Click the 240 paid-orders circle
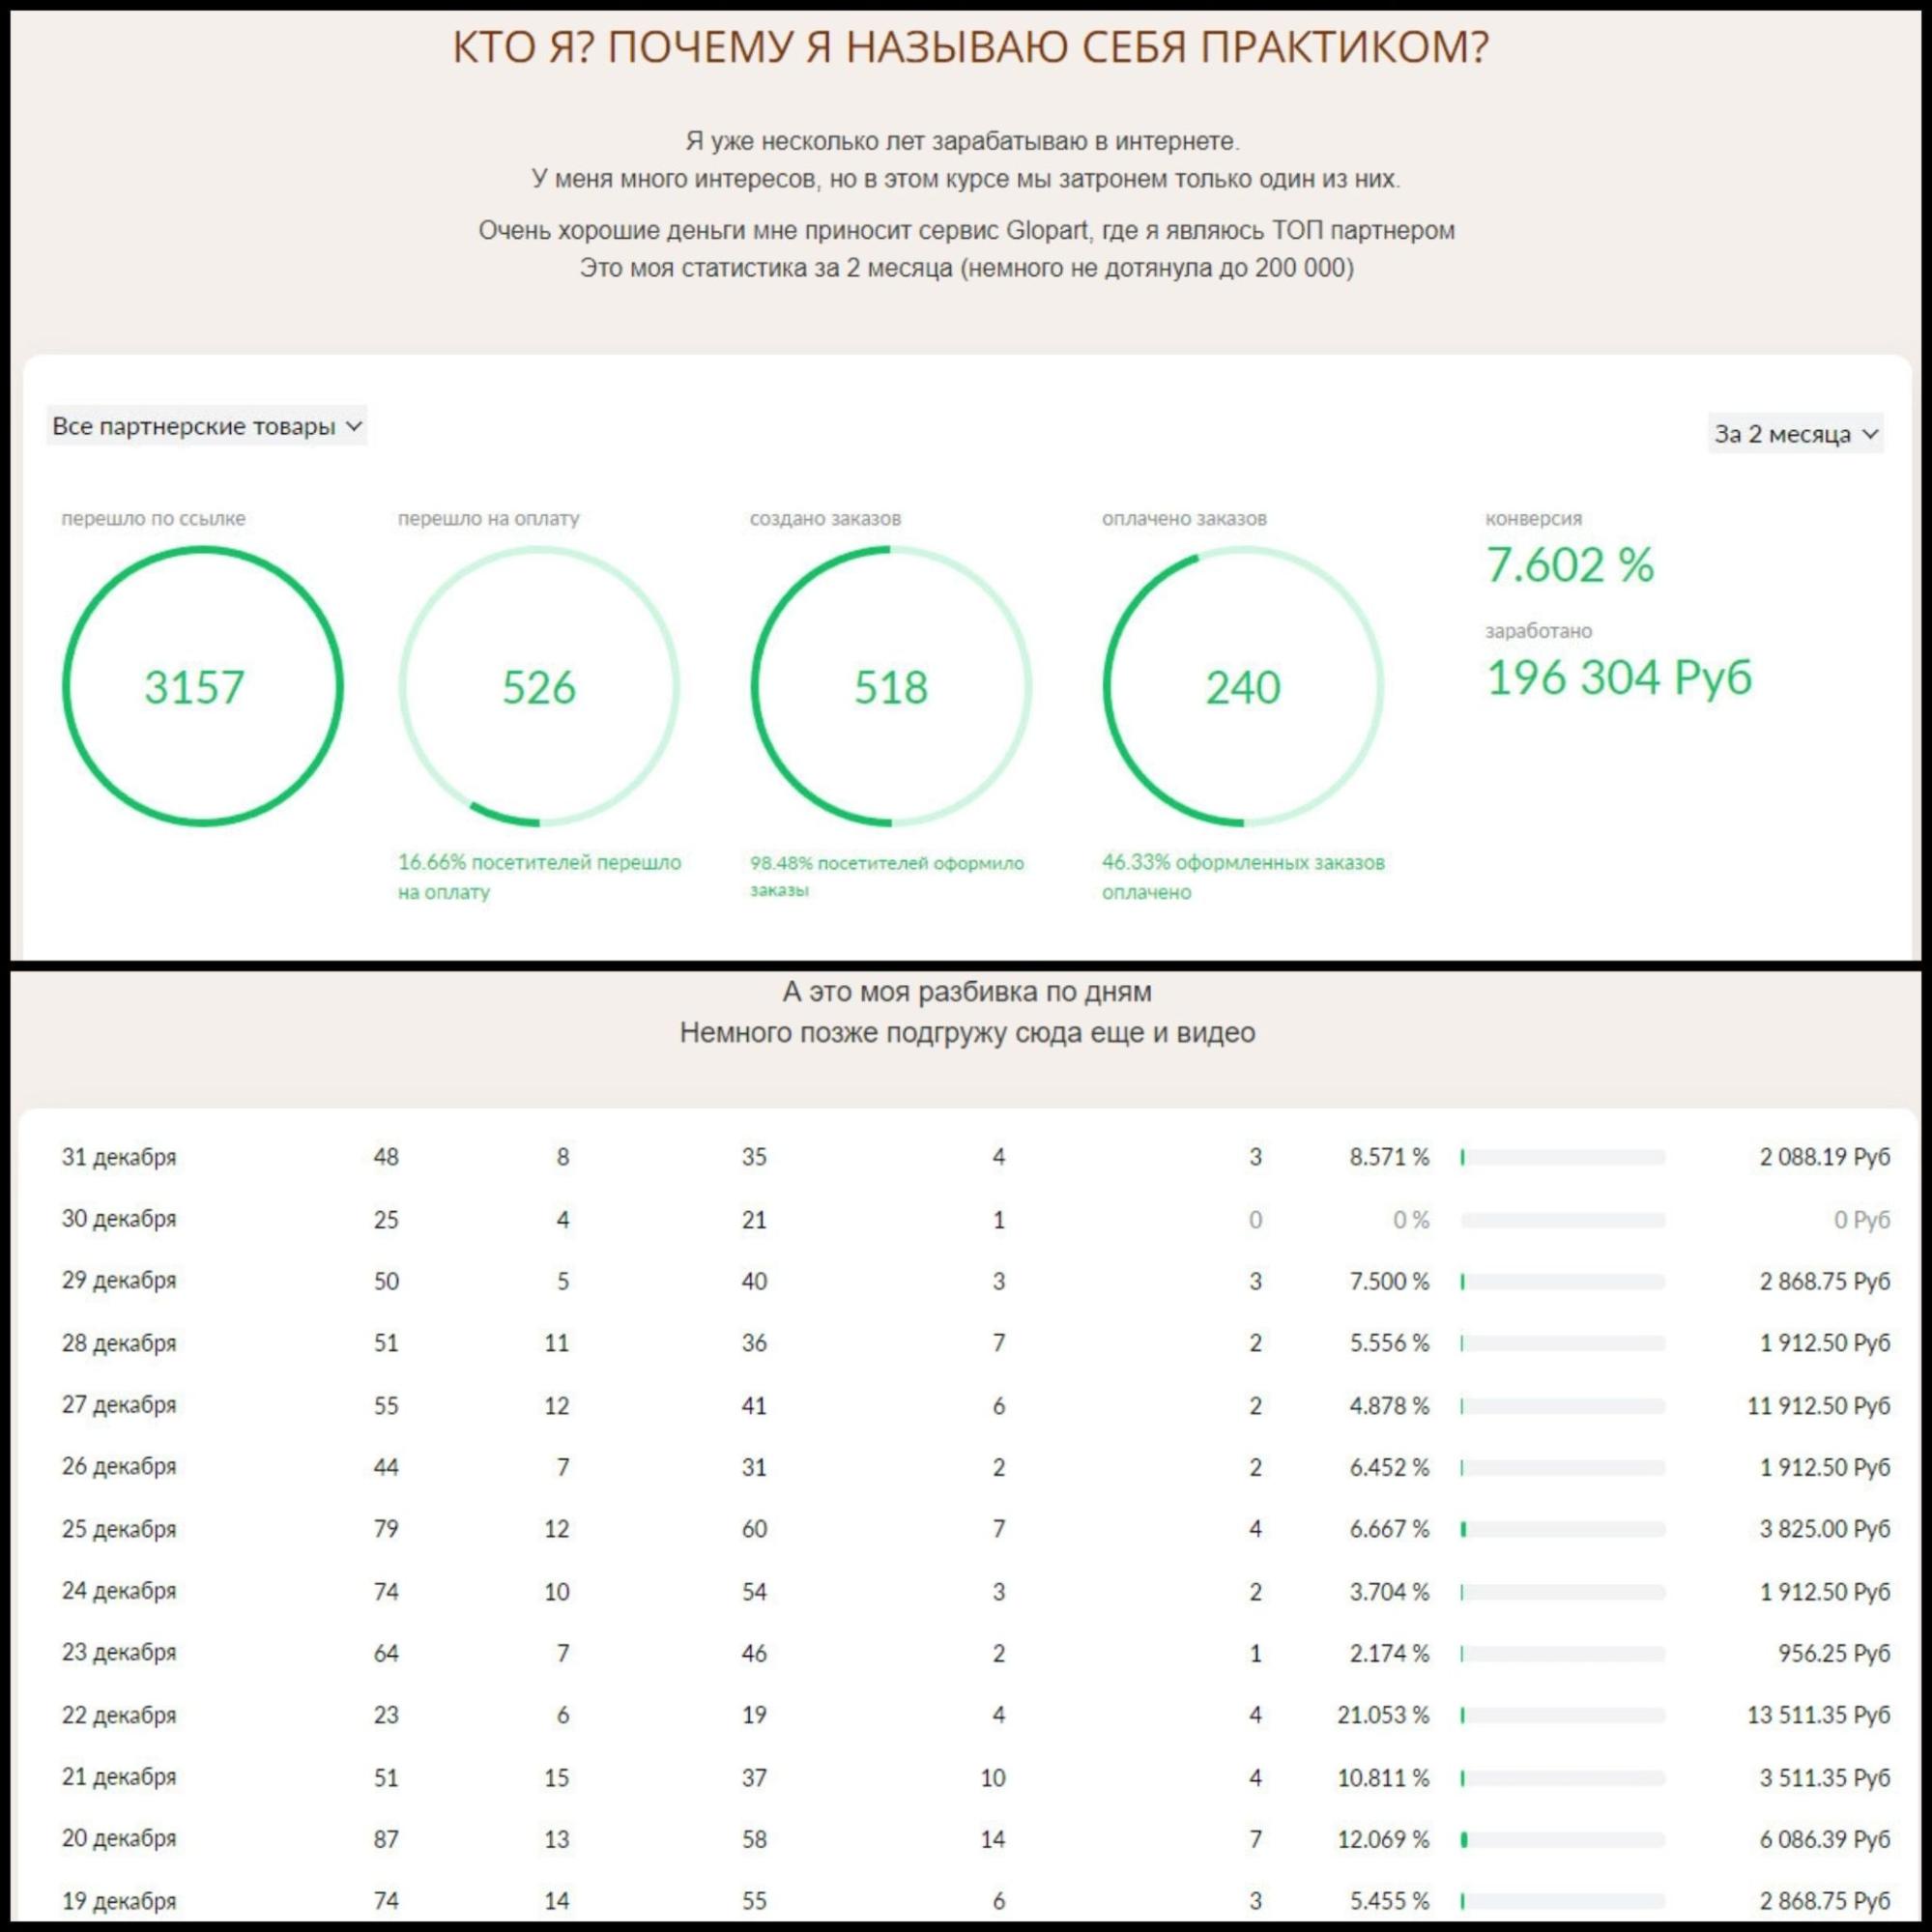 tap(1242, 686)
